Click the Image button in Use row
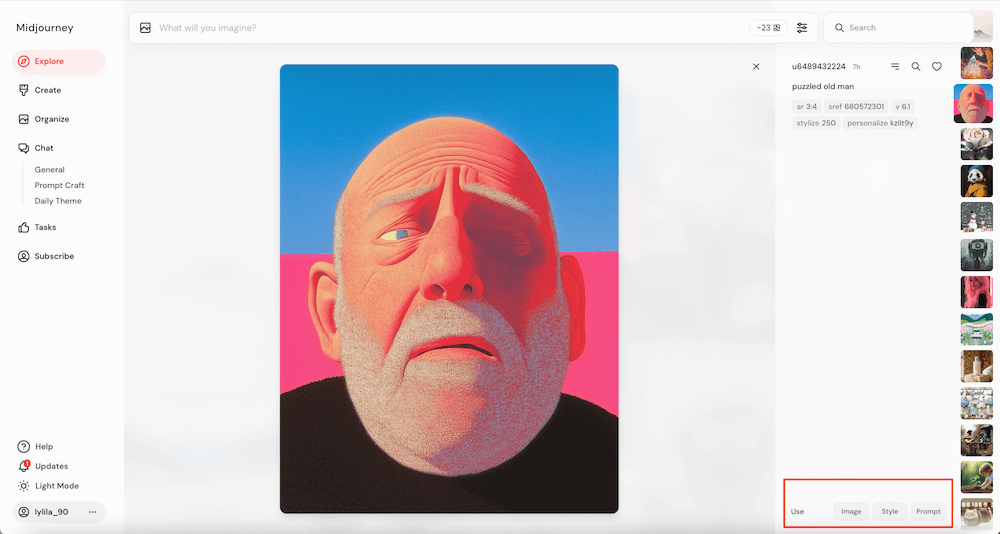 851,511
